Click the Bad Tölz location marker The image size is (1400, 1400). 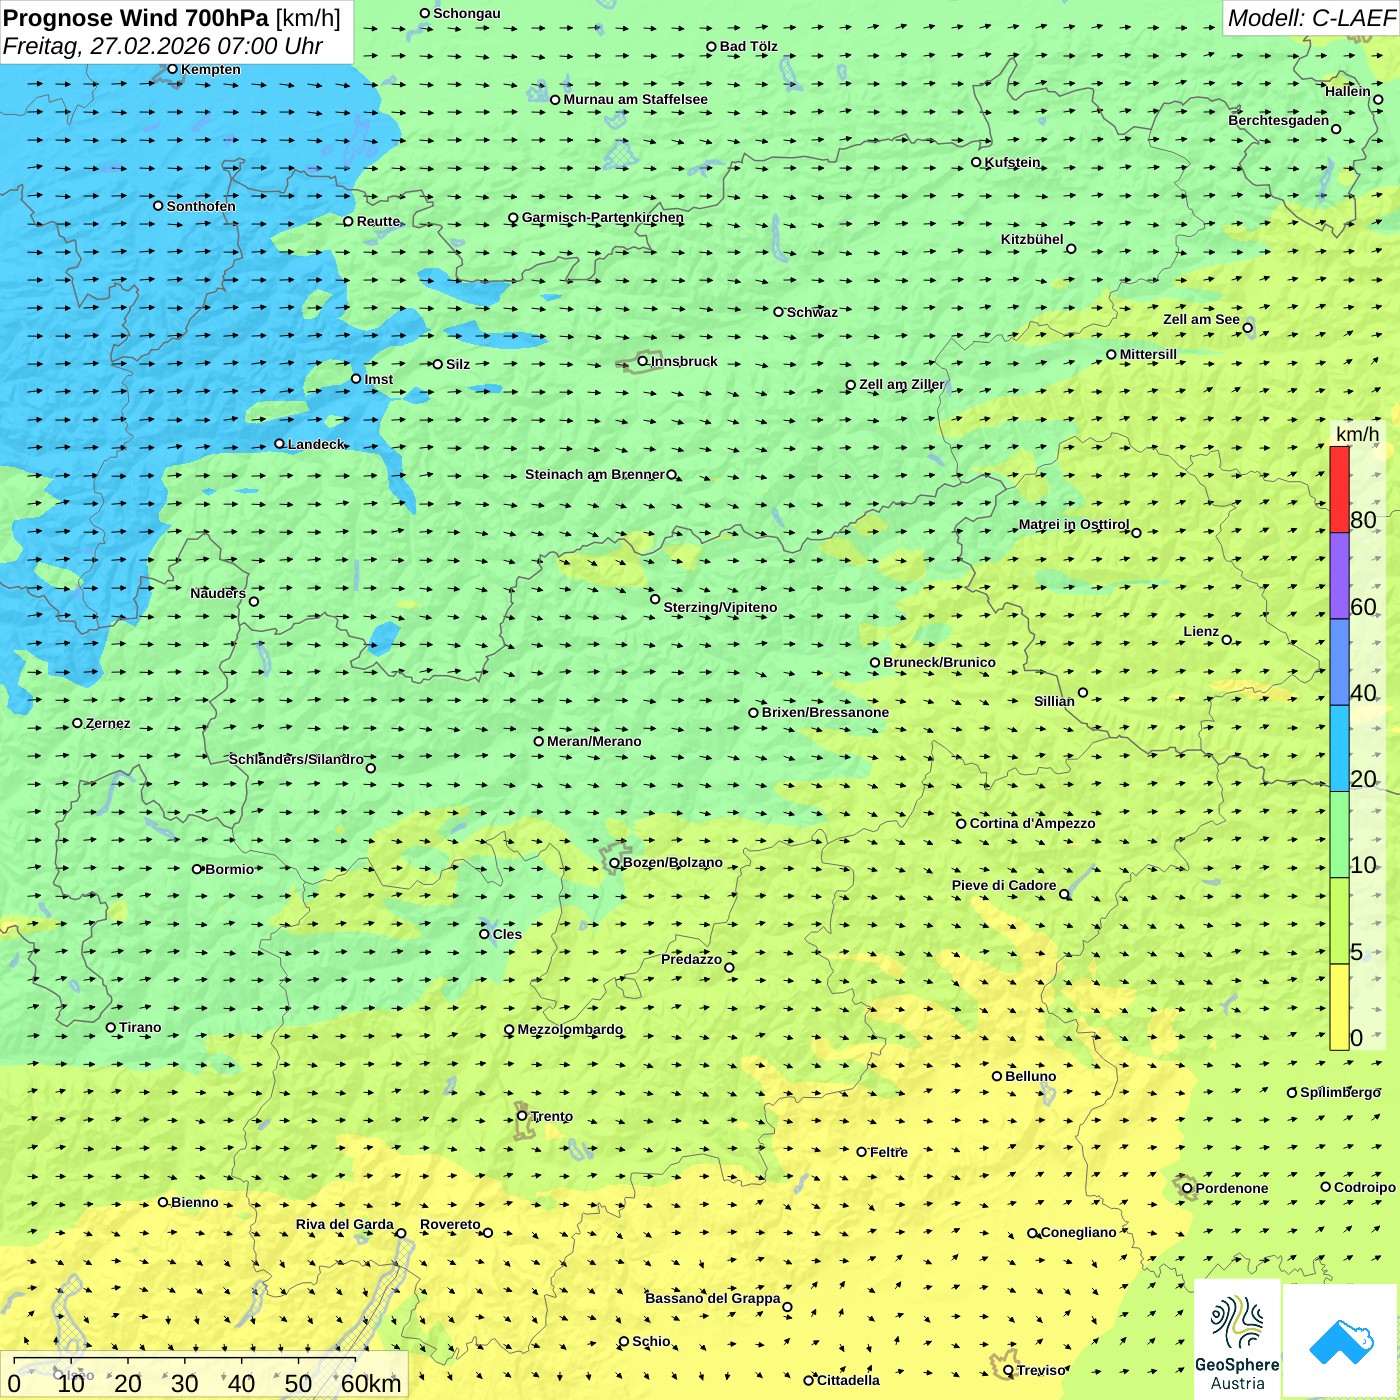point(711,47)
